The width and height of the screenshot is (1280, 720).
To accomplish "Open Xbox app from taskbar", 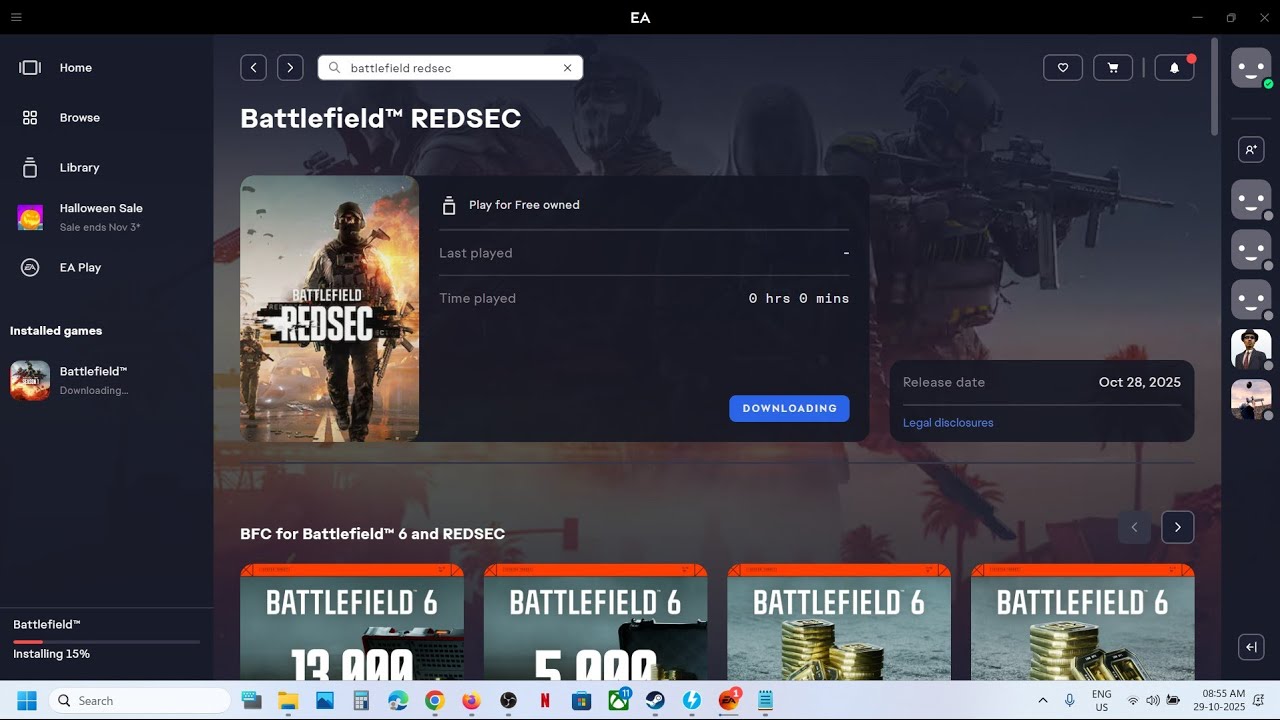I will point(619,700).
